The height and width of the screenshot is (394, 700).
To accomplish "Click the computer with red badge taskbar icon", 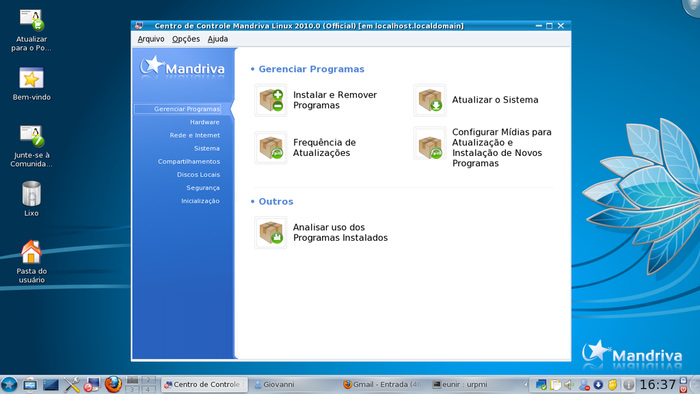I will 92,385.
